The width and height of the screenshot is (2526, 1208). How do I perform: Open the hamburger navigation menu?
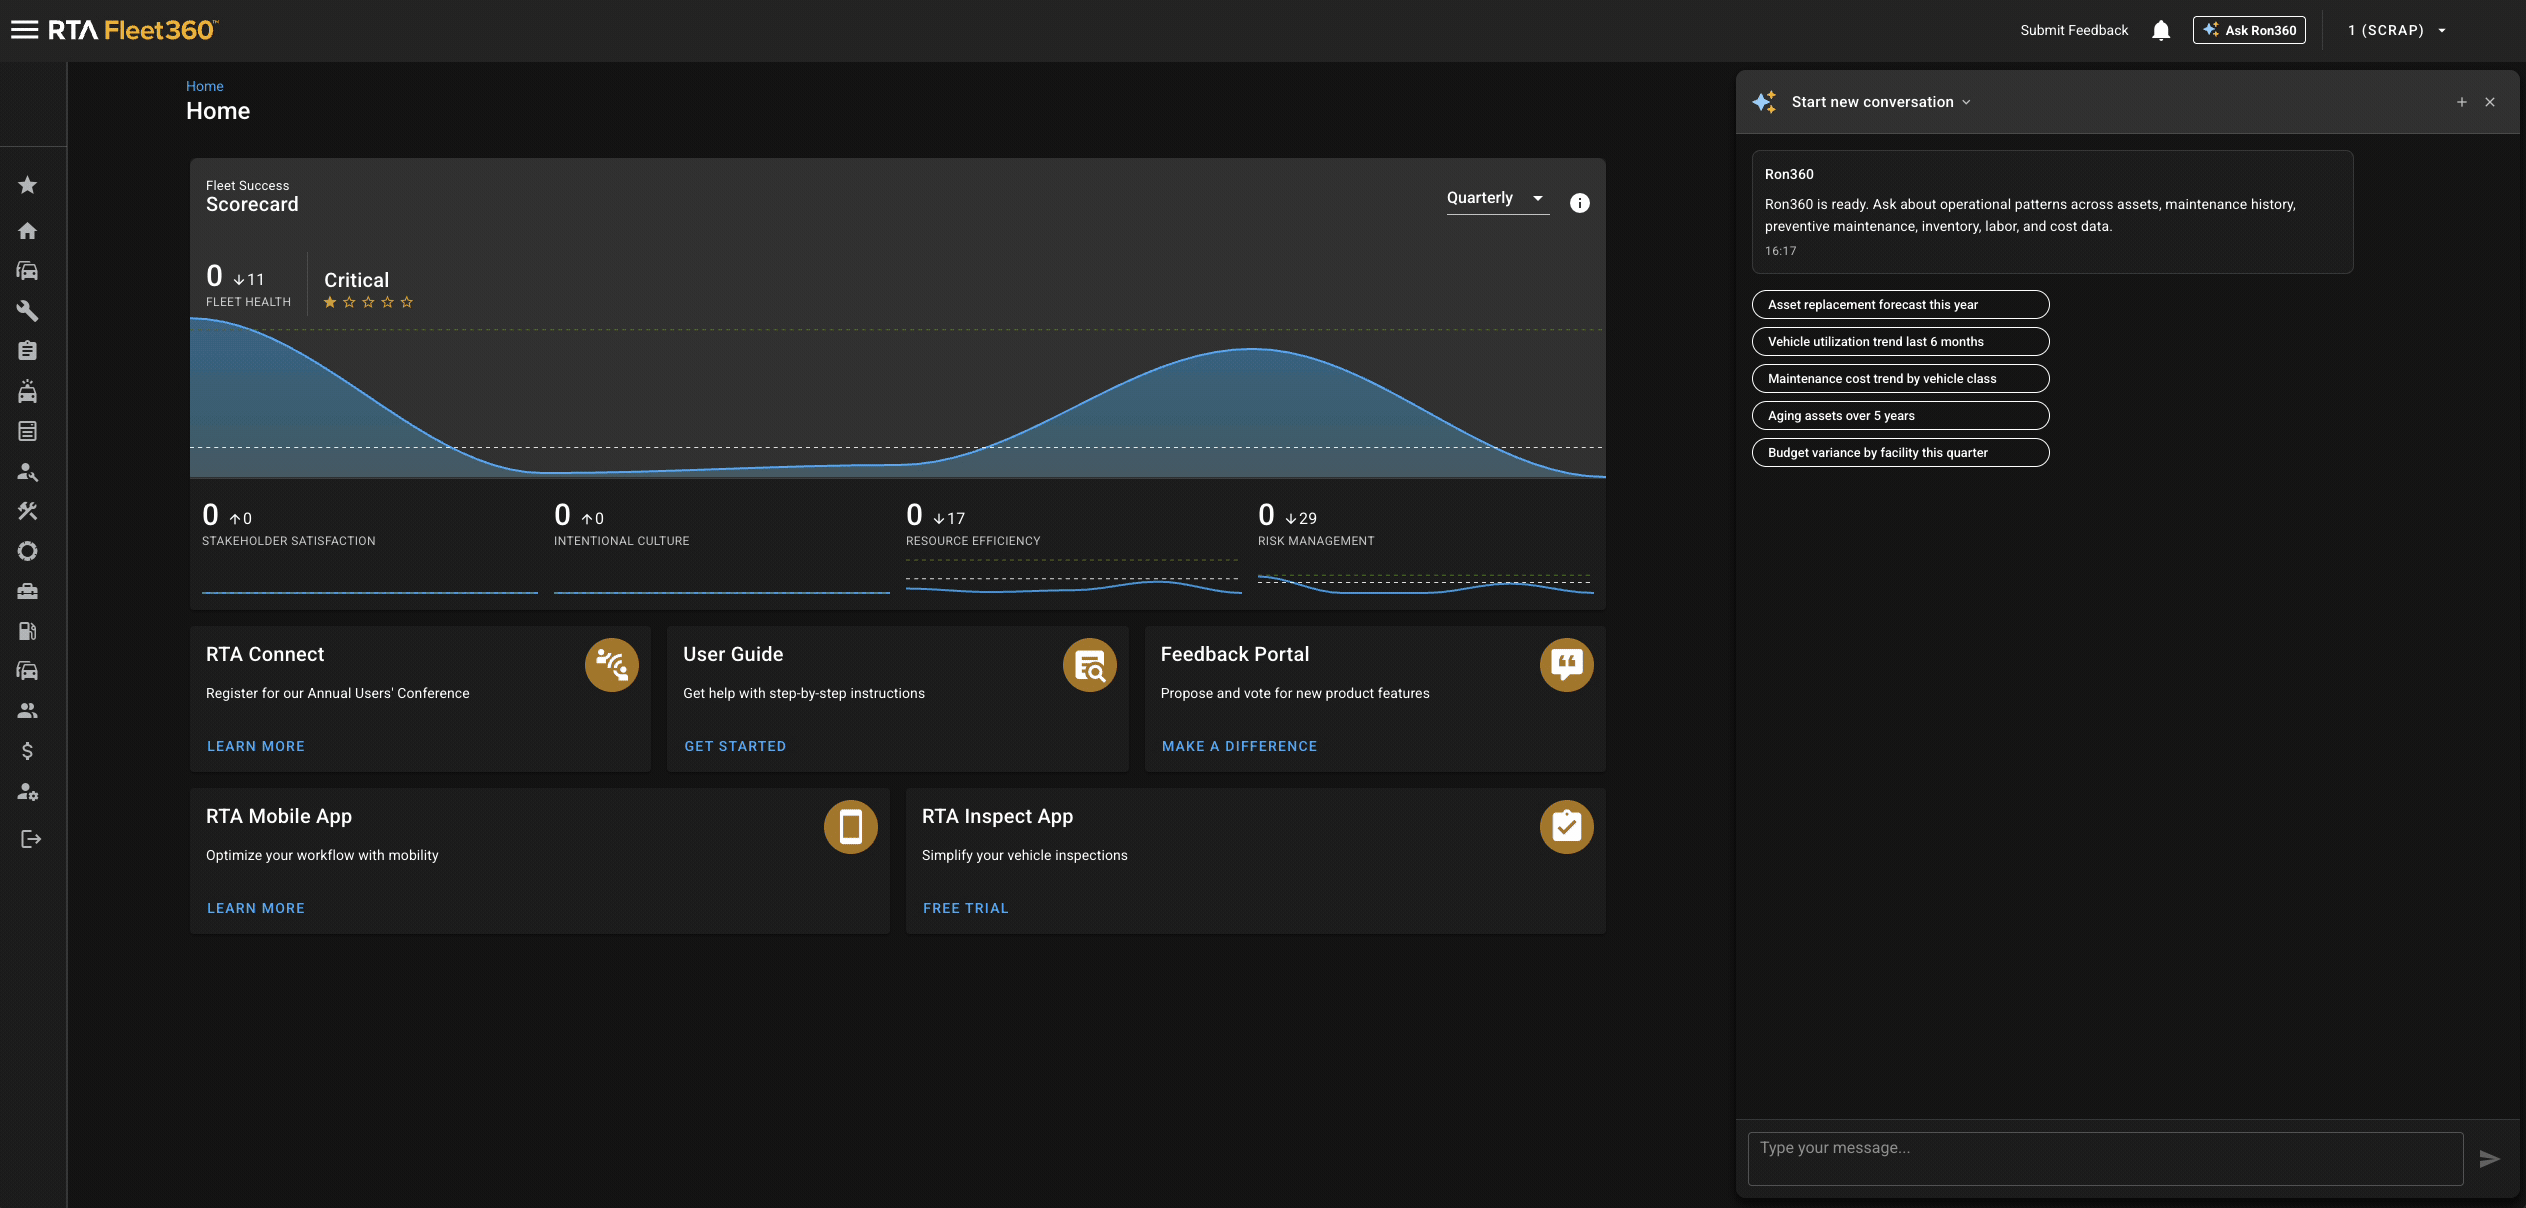pyautogui.click(x=24, y=30)
